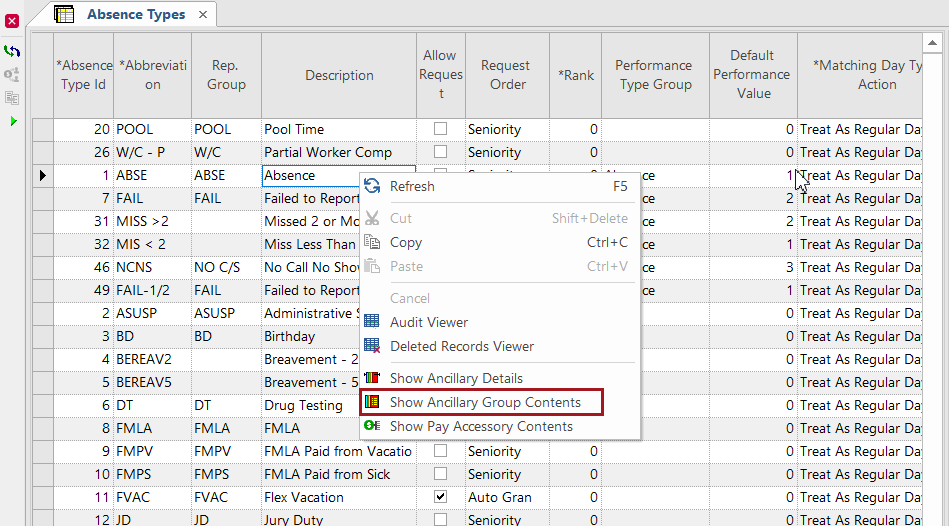Click the Birthday description cell
Viewport: 949px width, 526px height.
click(x=310, y=337)
